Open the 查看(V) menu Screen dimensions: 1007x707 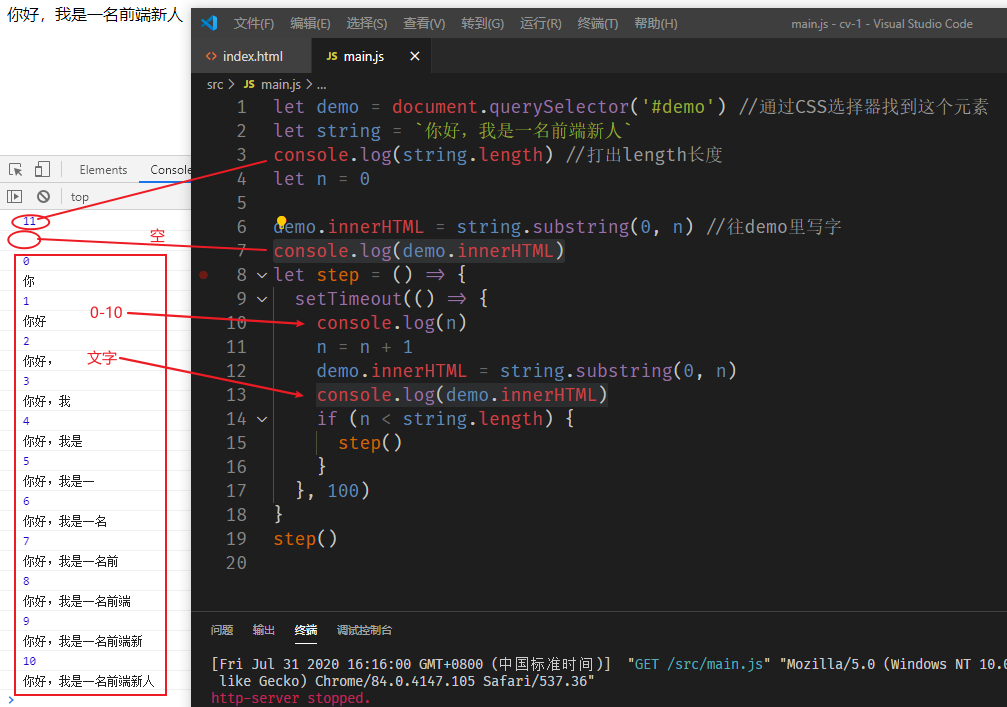[x=424, y=24]
